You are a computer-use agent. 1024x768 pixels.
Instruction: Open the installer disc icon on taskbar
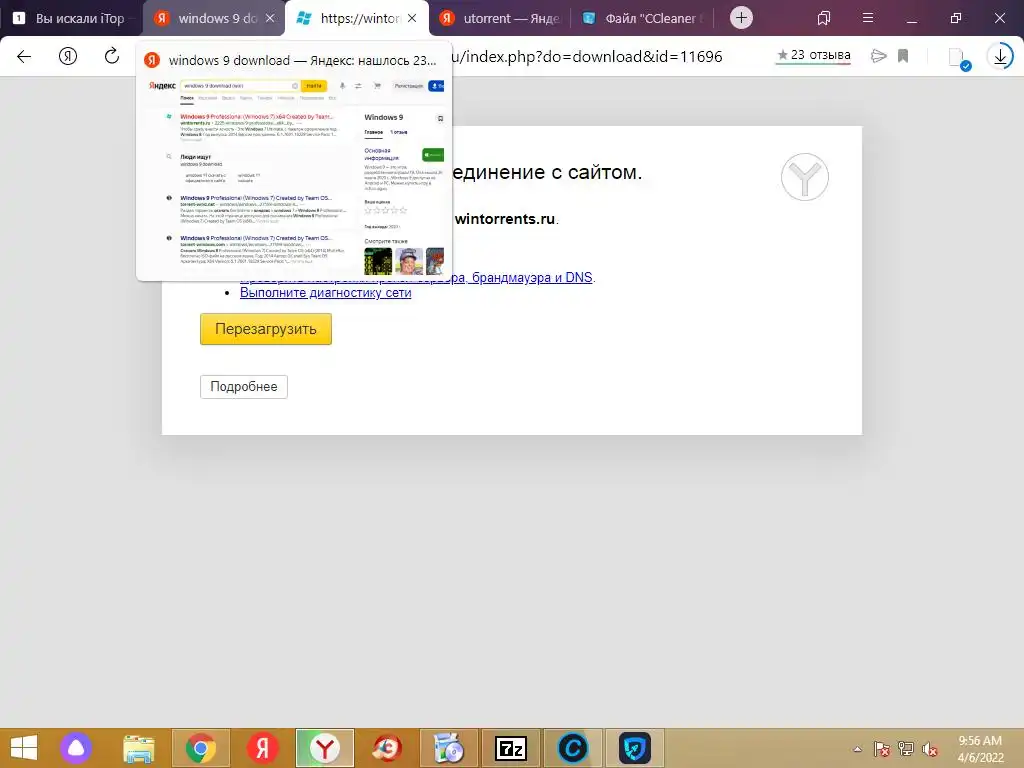[x=449, y=748]
